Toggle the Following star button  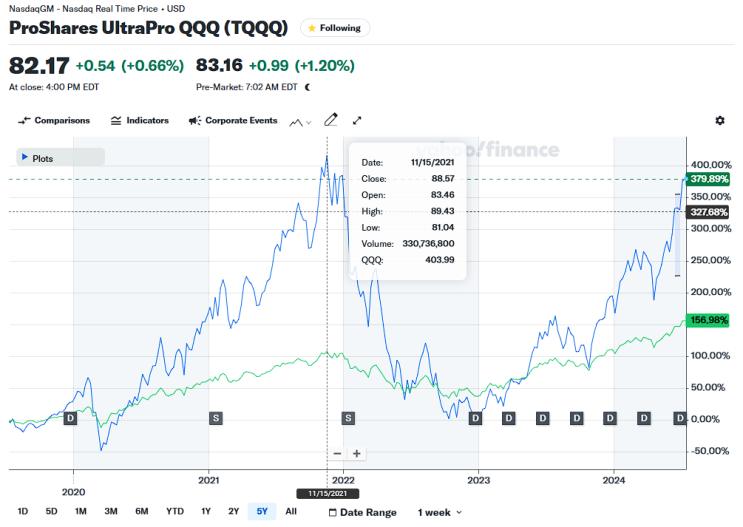335,28
